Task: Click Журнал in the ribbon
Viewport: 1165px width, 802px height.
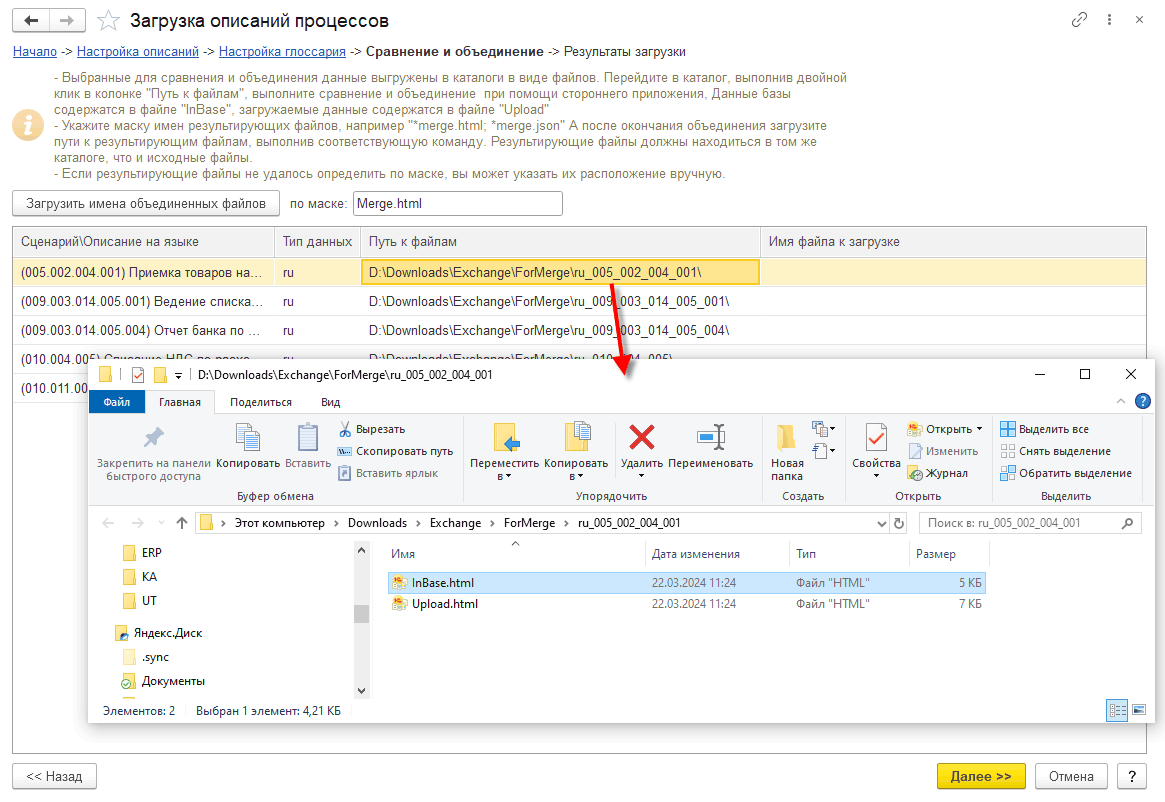Action: coord(938,473)
